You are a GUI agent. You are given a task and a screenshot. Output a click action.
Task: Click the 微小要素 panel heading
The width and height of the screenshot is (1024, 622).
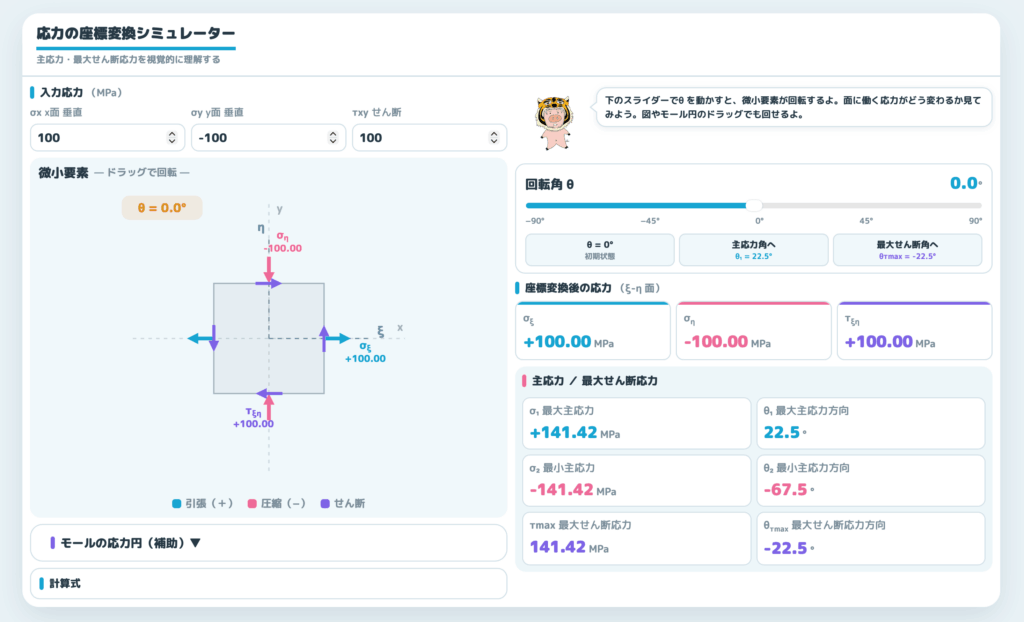(x=63, y=173)
